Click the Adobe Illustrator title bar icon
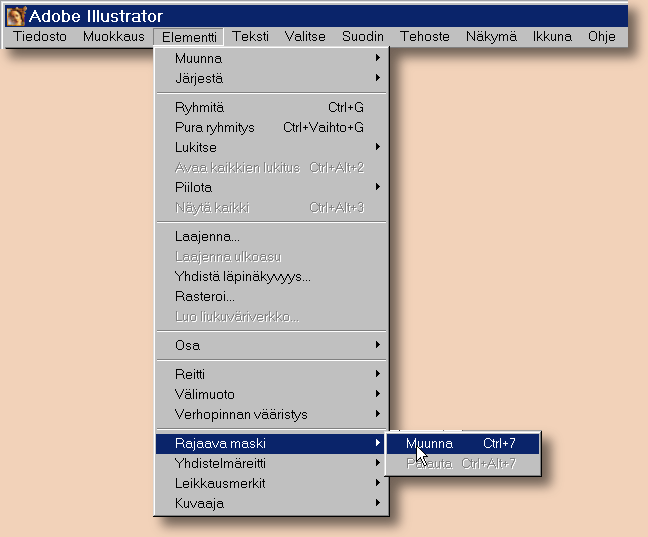The width and height of the screenshot is (648, 537). tap(16, 16)
